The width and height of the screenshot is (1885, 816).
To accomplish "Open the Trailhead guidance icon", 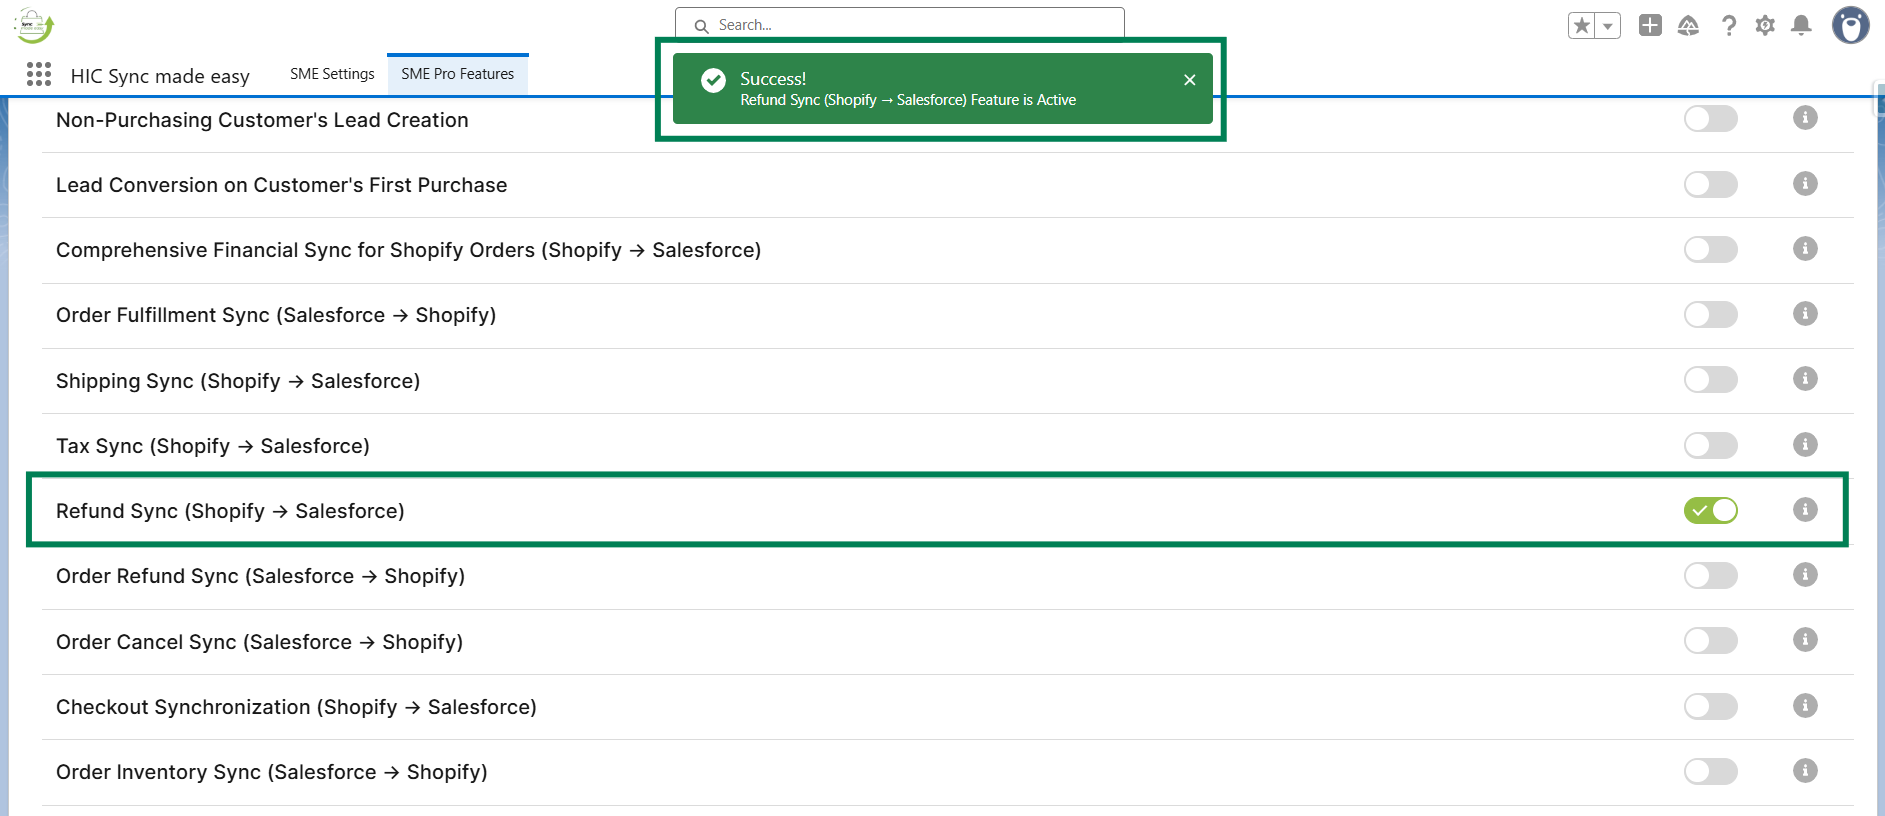I will click(1688, 26).
